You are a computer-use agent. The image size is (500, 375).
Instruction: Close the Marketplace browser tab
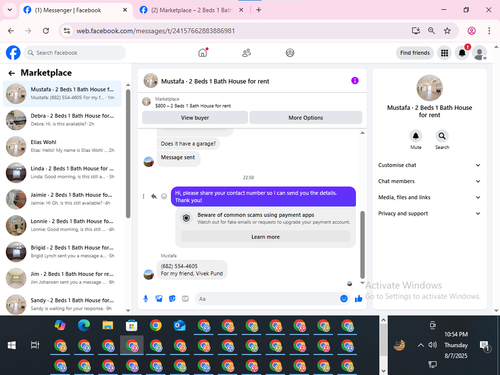tap(241, 10)
